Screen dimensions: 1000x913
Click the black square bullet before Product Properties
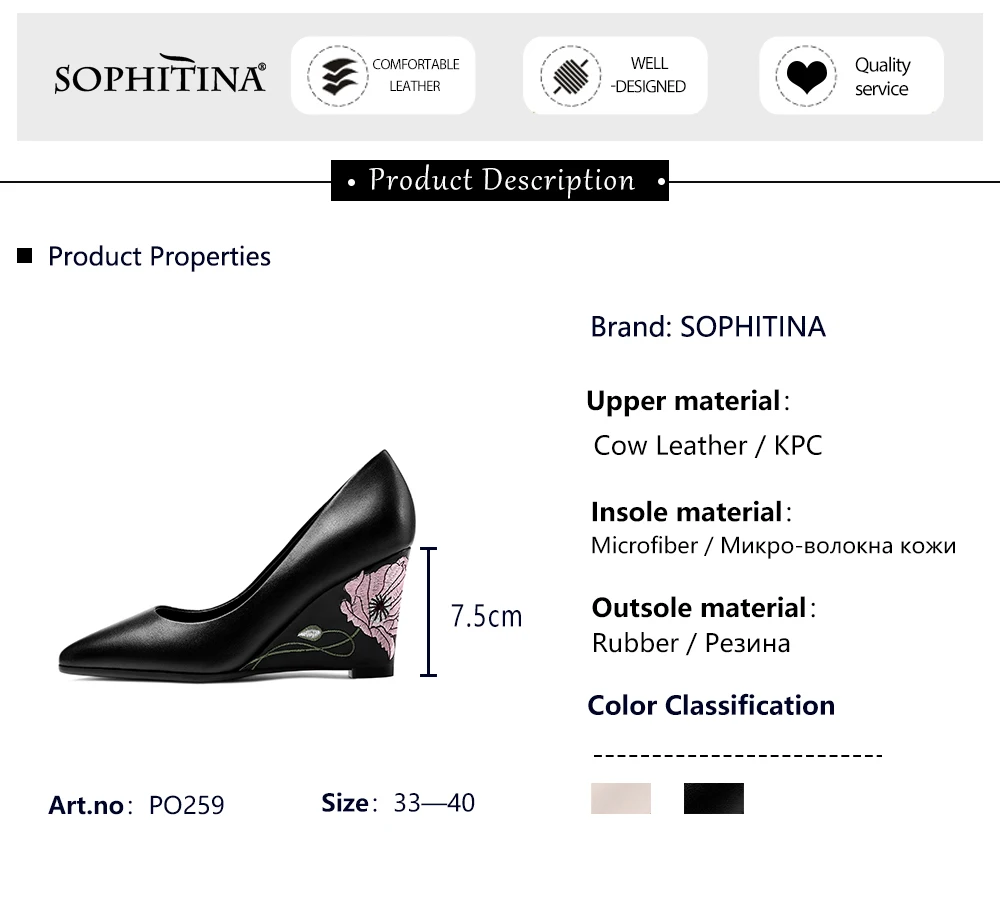pyautogui.click(x=25, y=256)
